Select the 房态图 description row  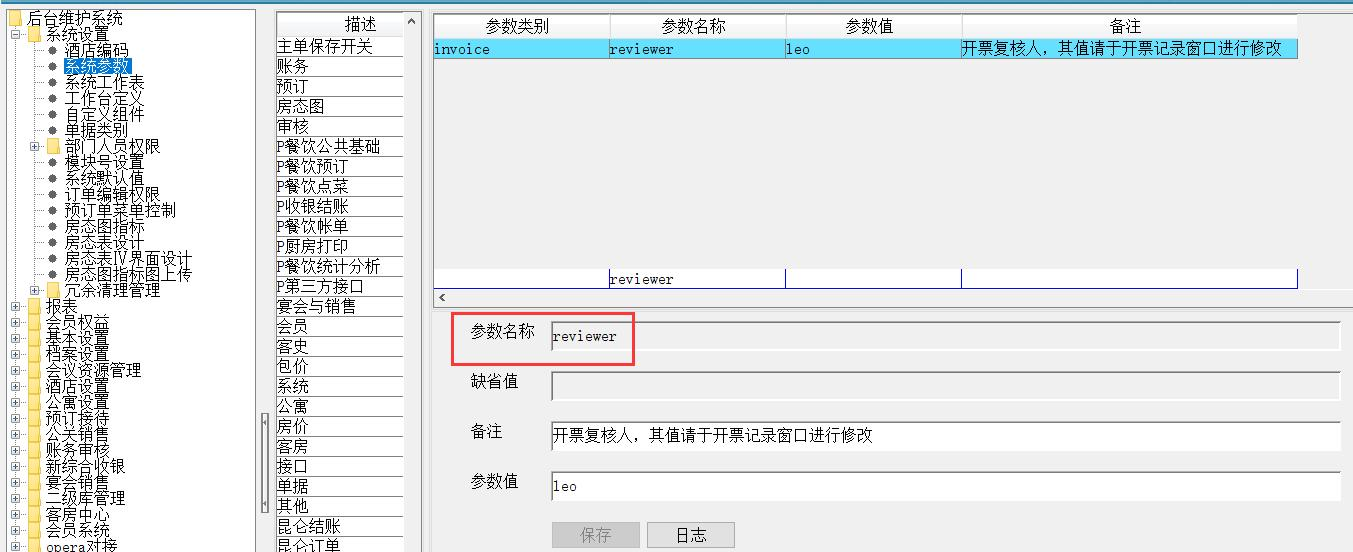[x=339, y=107]
